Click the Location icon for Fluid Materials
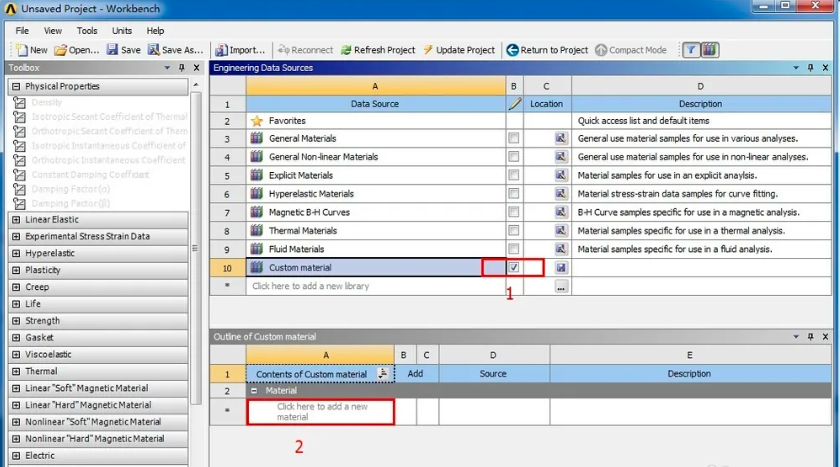840x467 pixels. click(x=560, y=249)
